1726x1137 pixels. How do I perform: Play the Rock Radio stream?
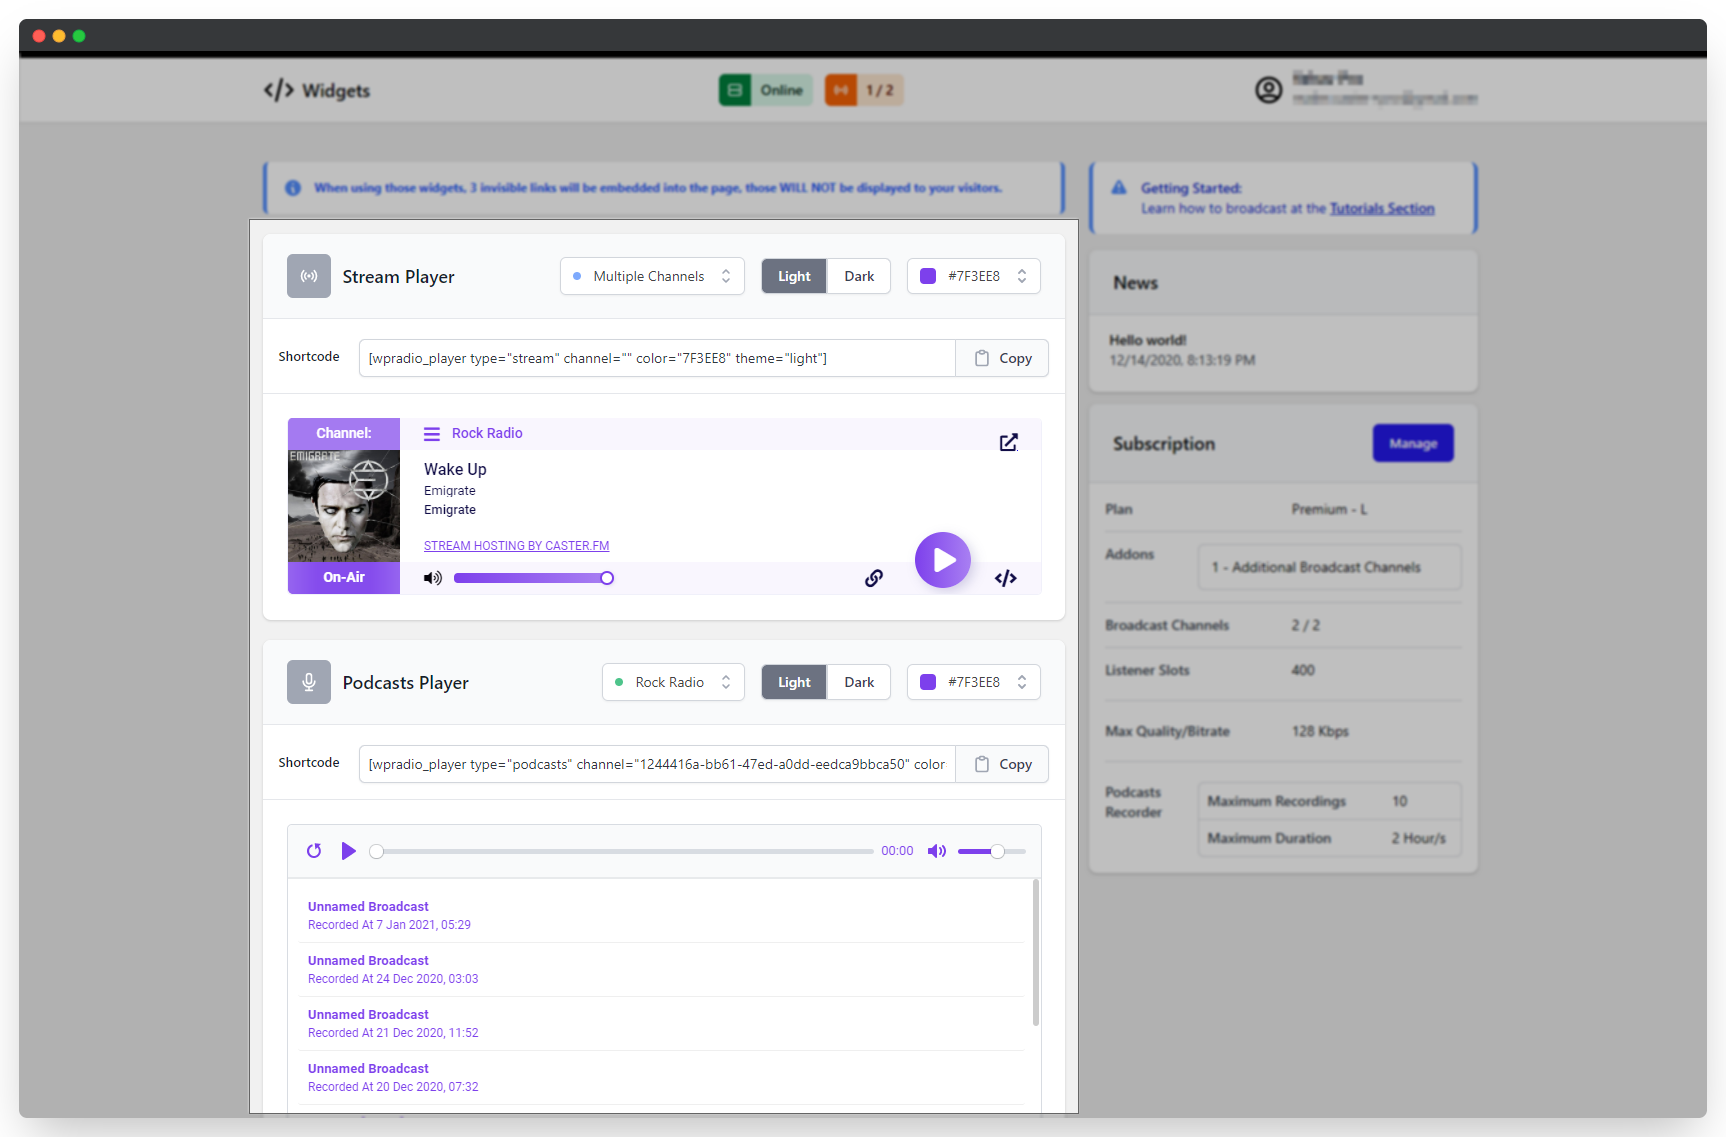click(943, 560)
